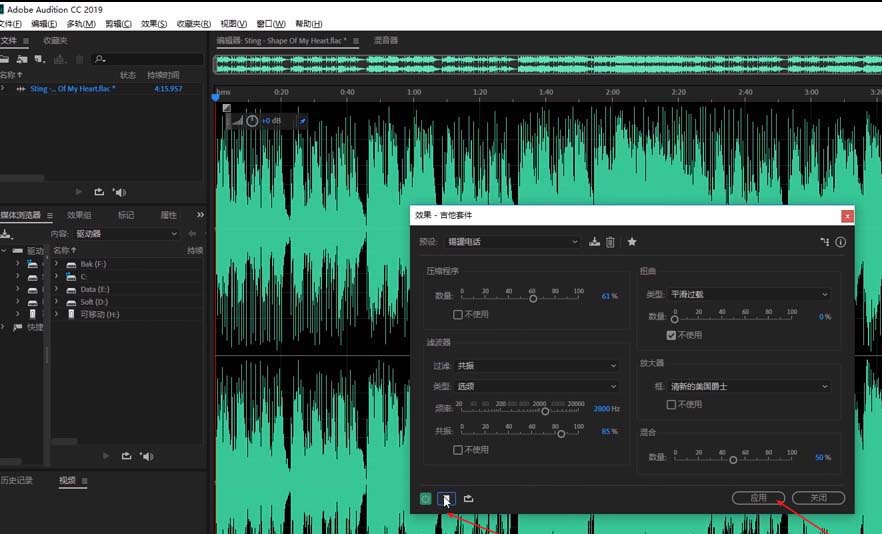The width and height of the screenshot is (882, 534).
Task: Switch to the 混音器 tab
Action: point(386,41)
